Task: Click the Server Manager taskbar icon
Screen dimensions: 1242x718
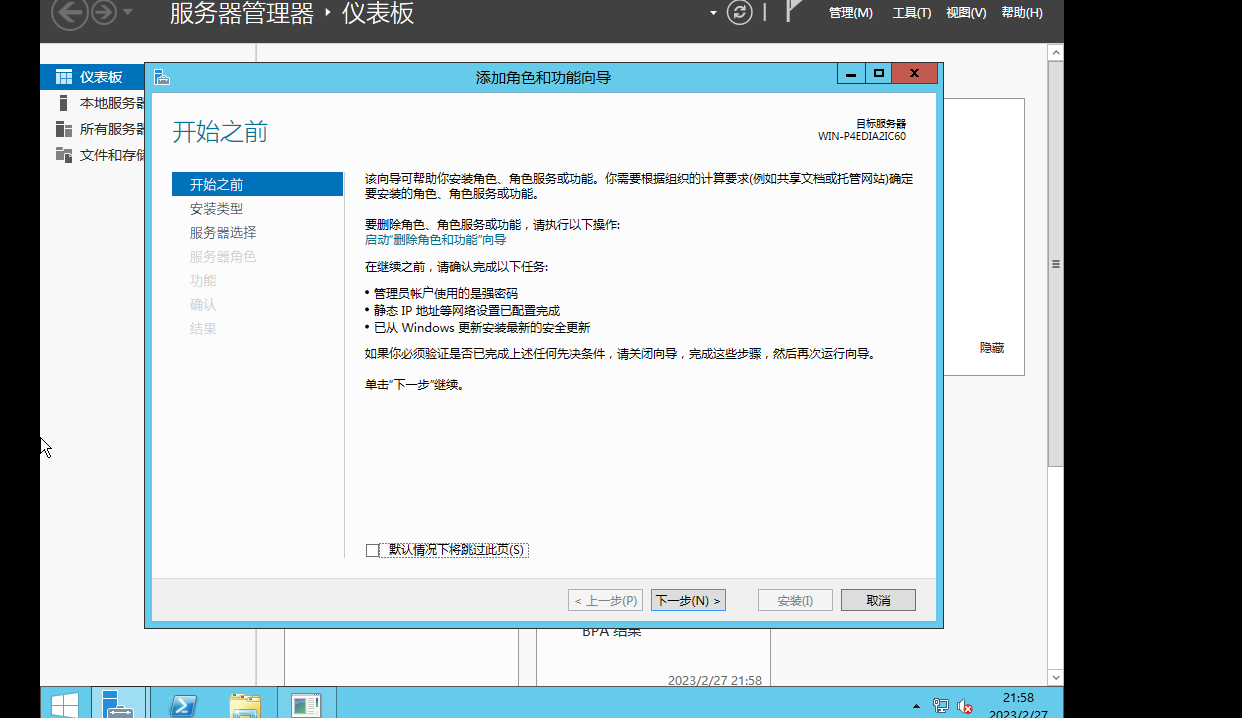Action: (118, 704)
